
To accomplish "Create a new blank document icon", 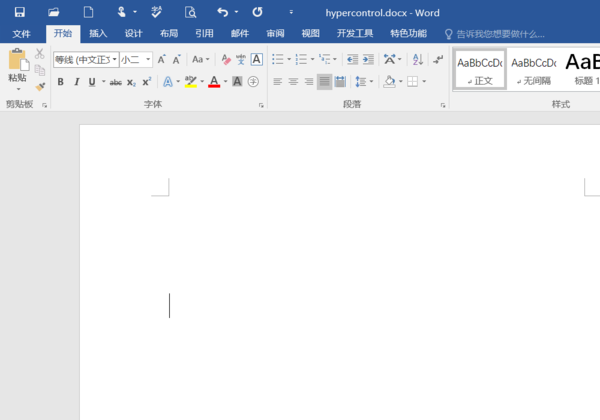I will coord(88,12).
